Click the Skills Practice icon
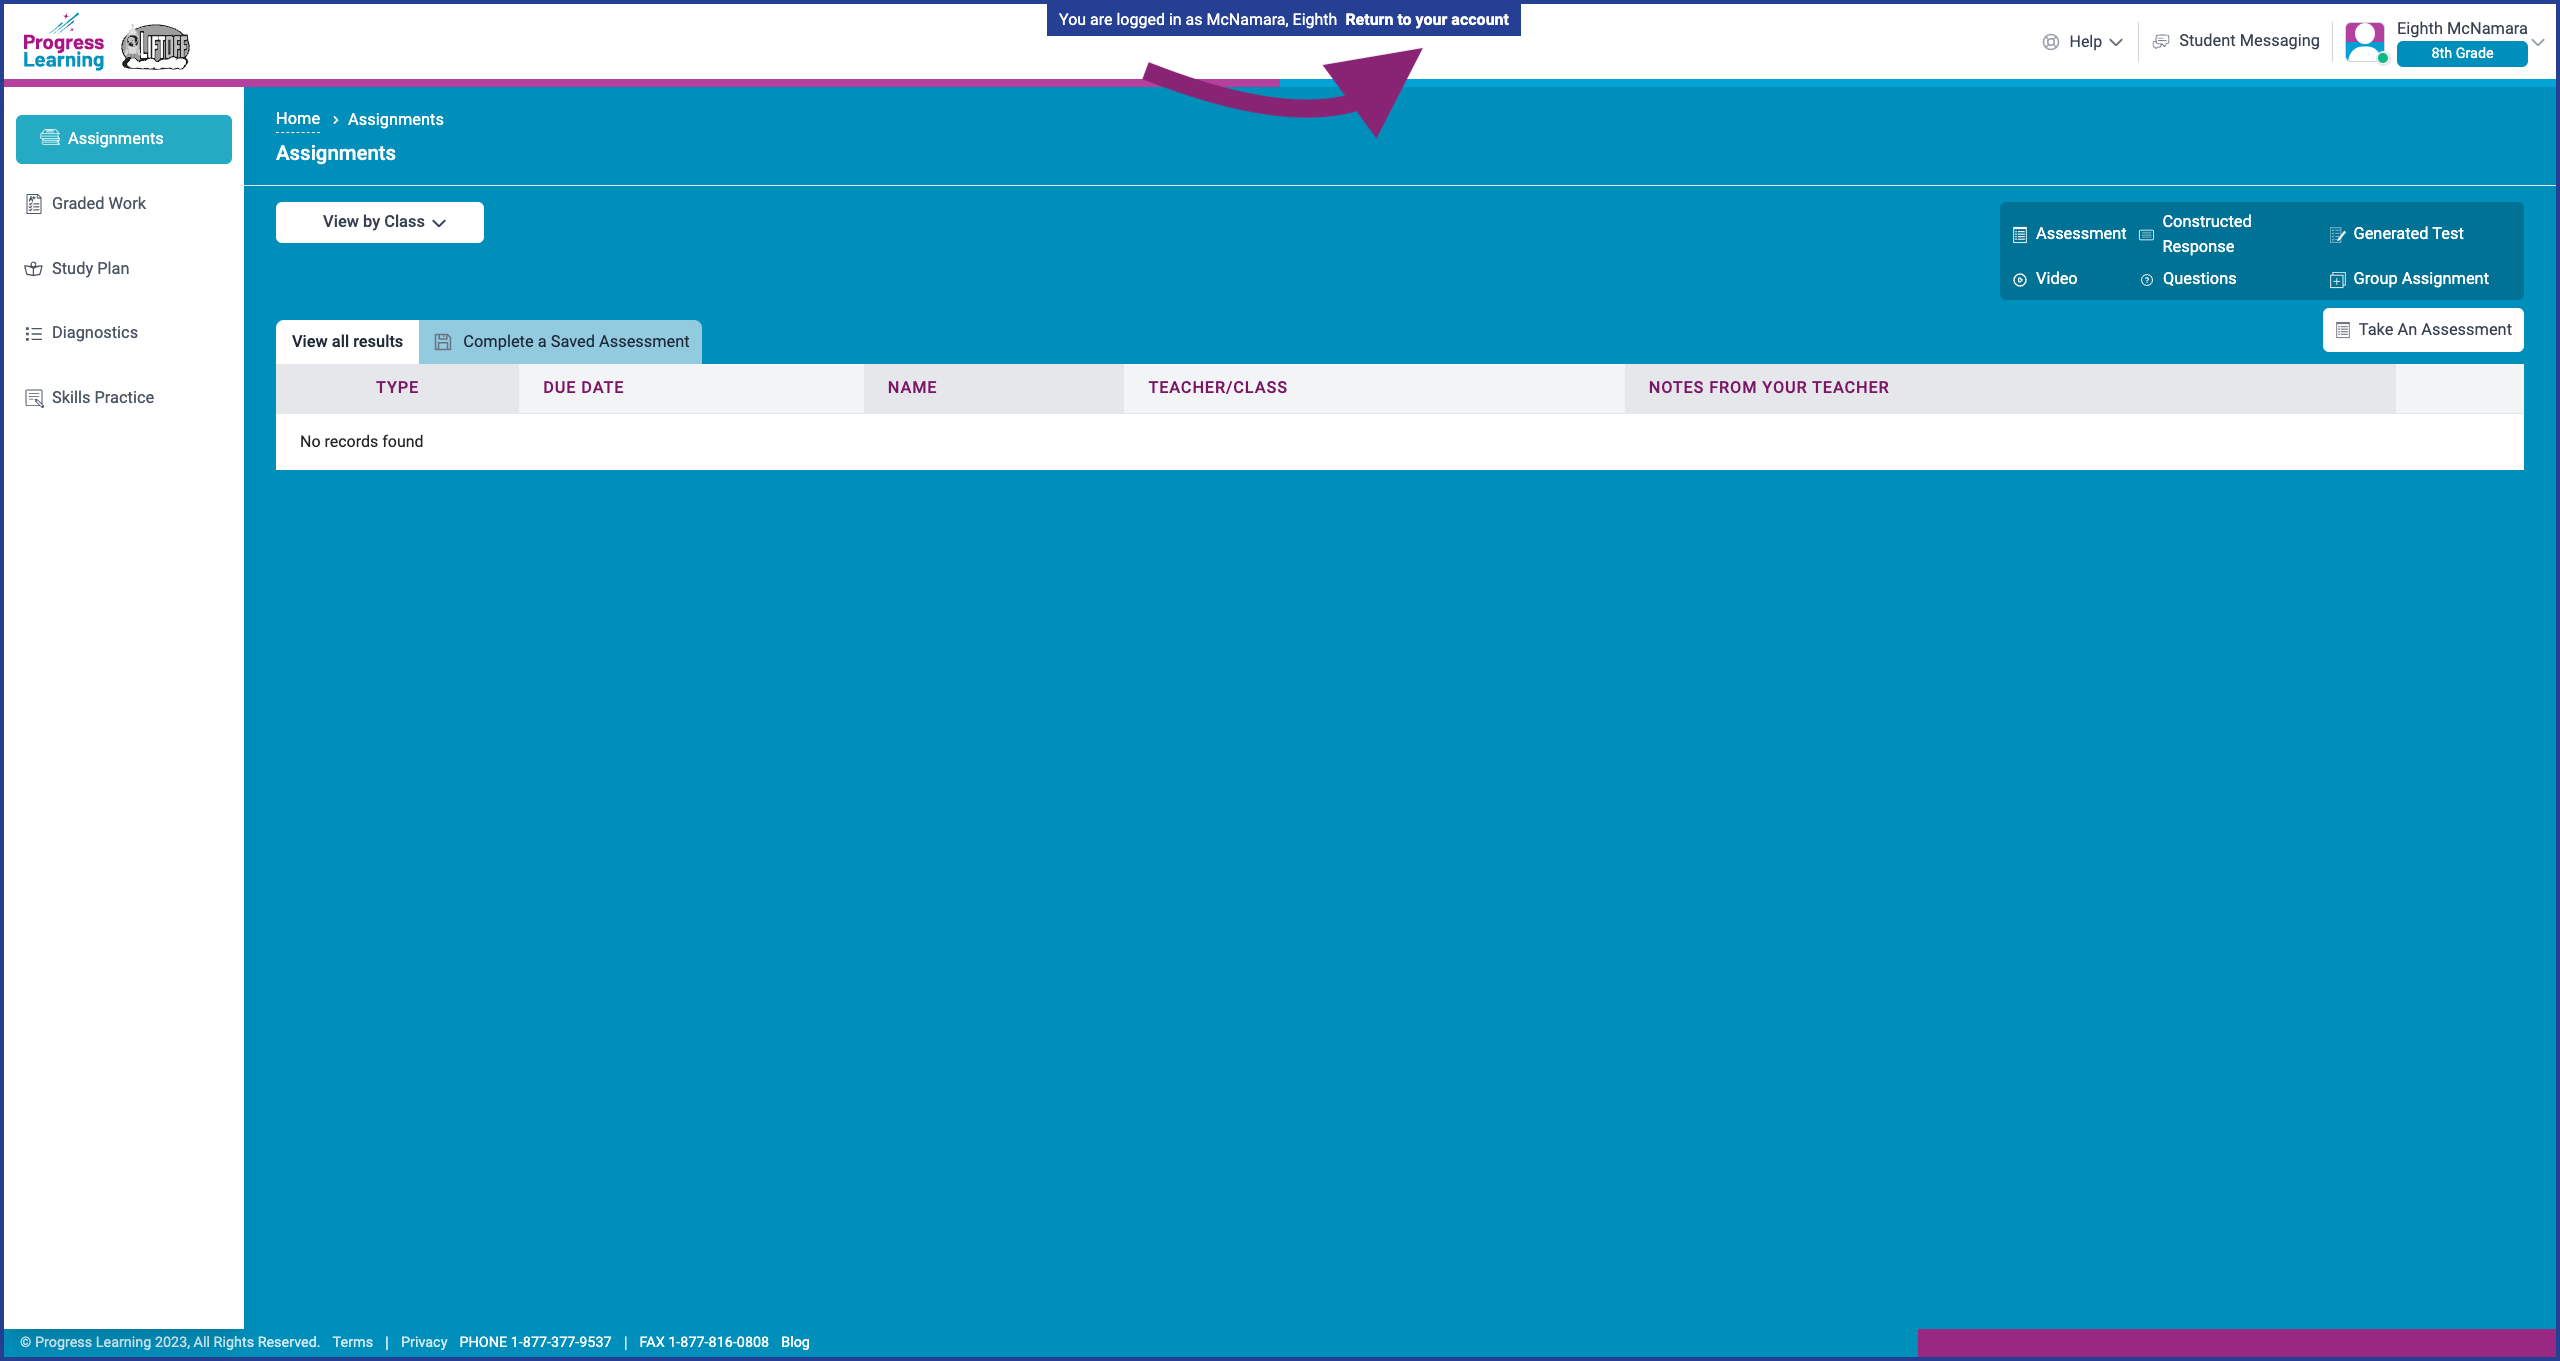The image size is (2560, 1361). [34, 398]
